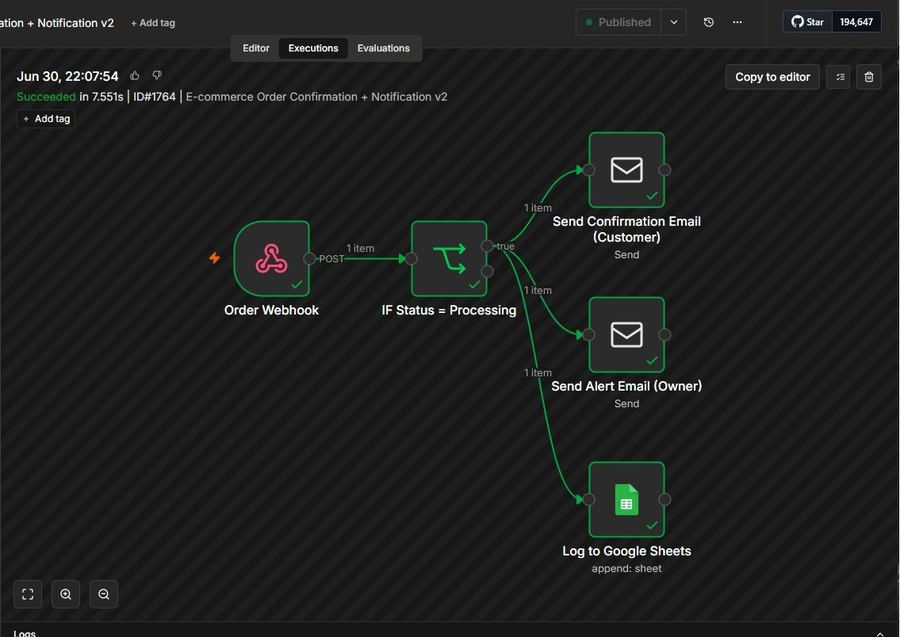The image size is (900, 637).
Task: Expand the Published dropdown arrow
Action: [674, 22]
